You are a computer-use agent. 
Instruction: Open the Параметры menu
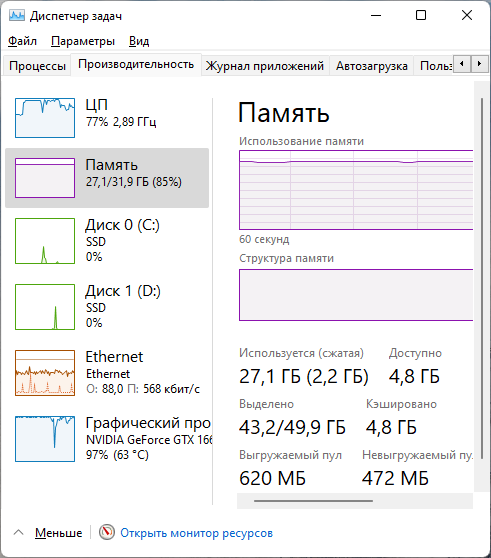pyautogui.click(x=83, y=41)
